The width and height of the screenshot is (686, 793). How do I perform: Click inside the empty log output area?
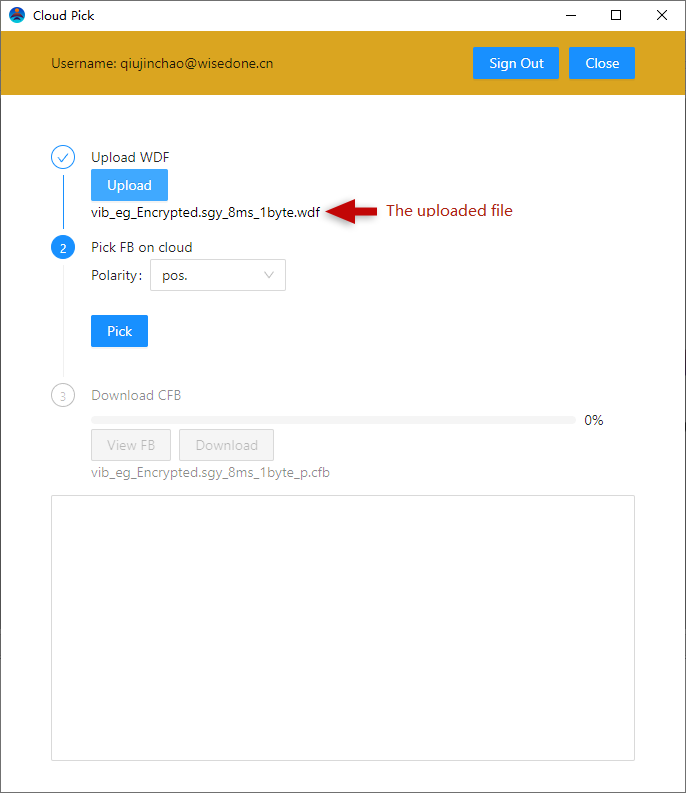[x=342, y=627]
